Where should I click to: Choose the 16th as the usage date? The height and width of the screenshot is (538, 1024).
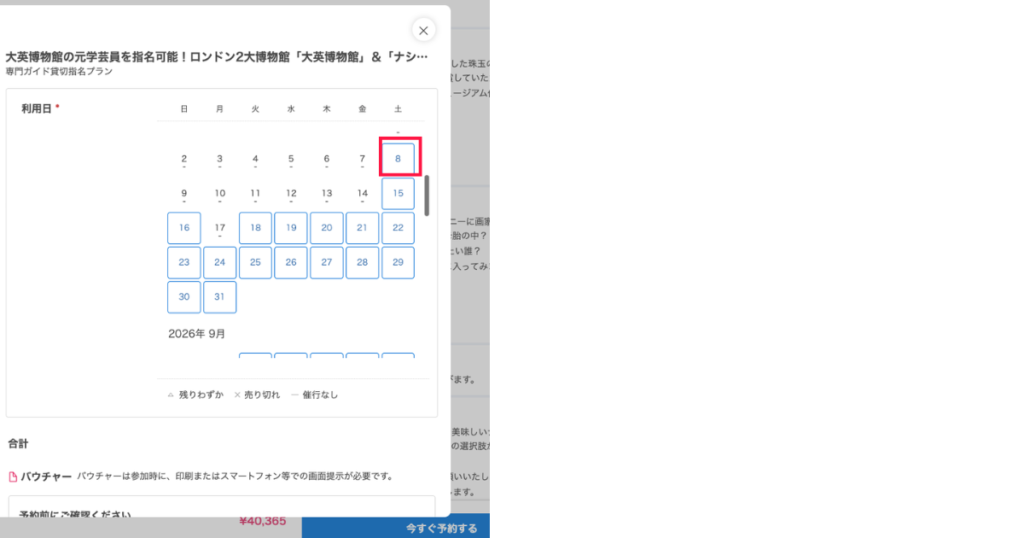[184, 228]
